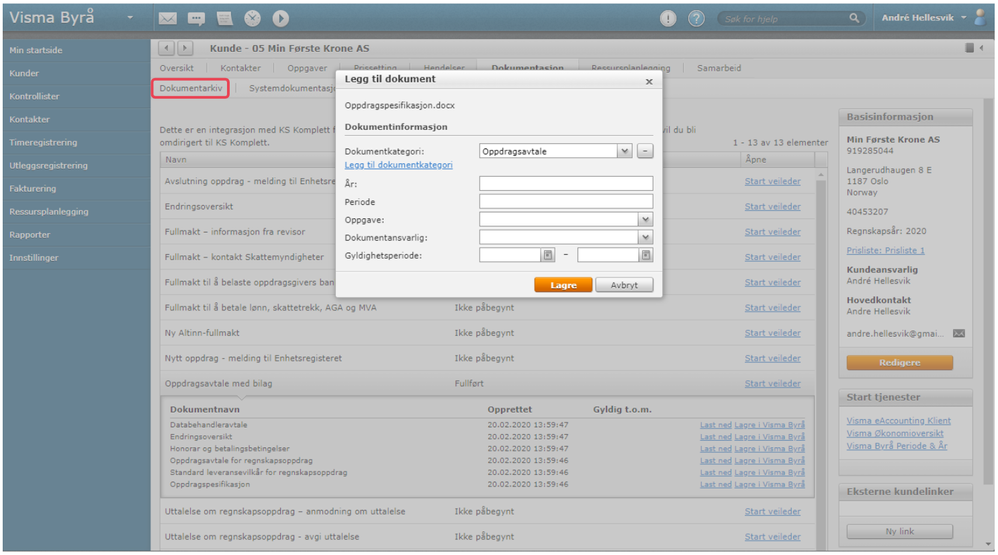
Task: Click the Legg til dokumentkategori link
Action: (398, 165)
